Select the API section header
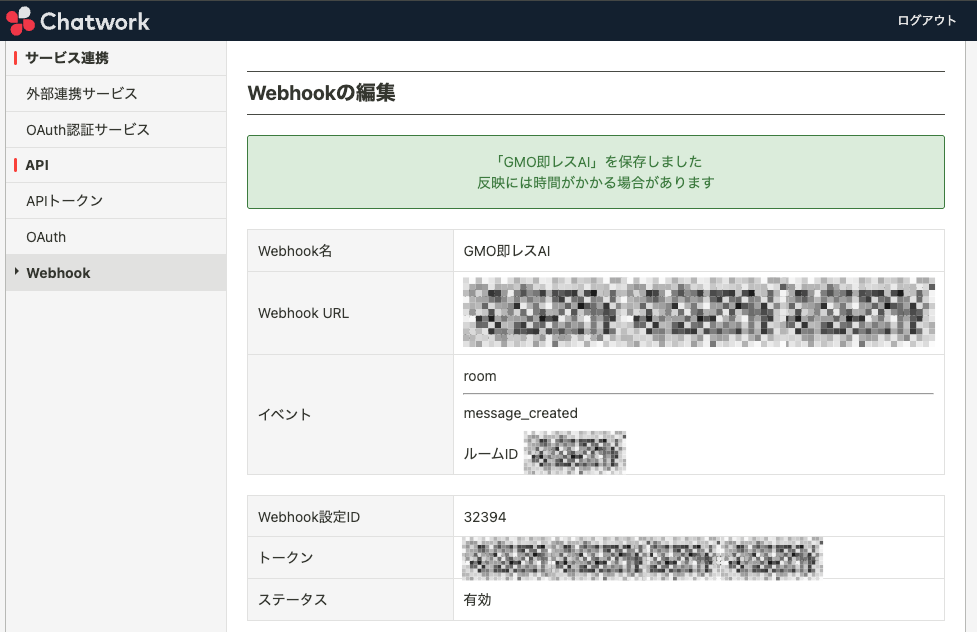This screenshot has height=632, width=977. [37, 165]
